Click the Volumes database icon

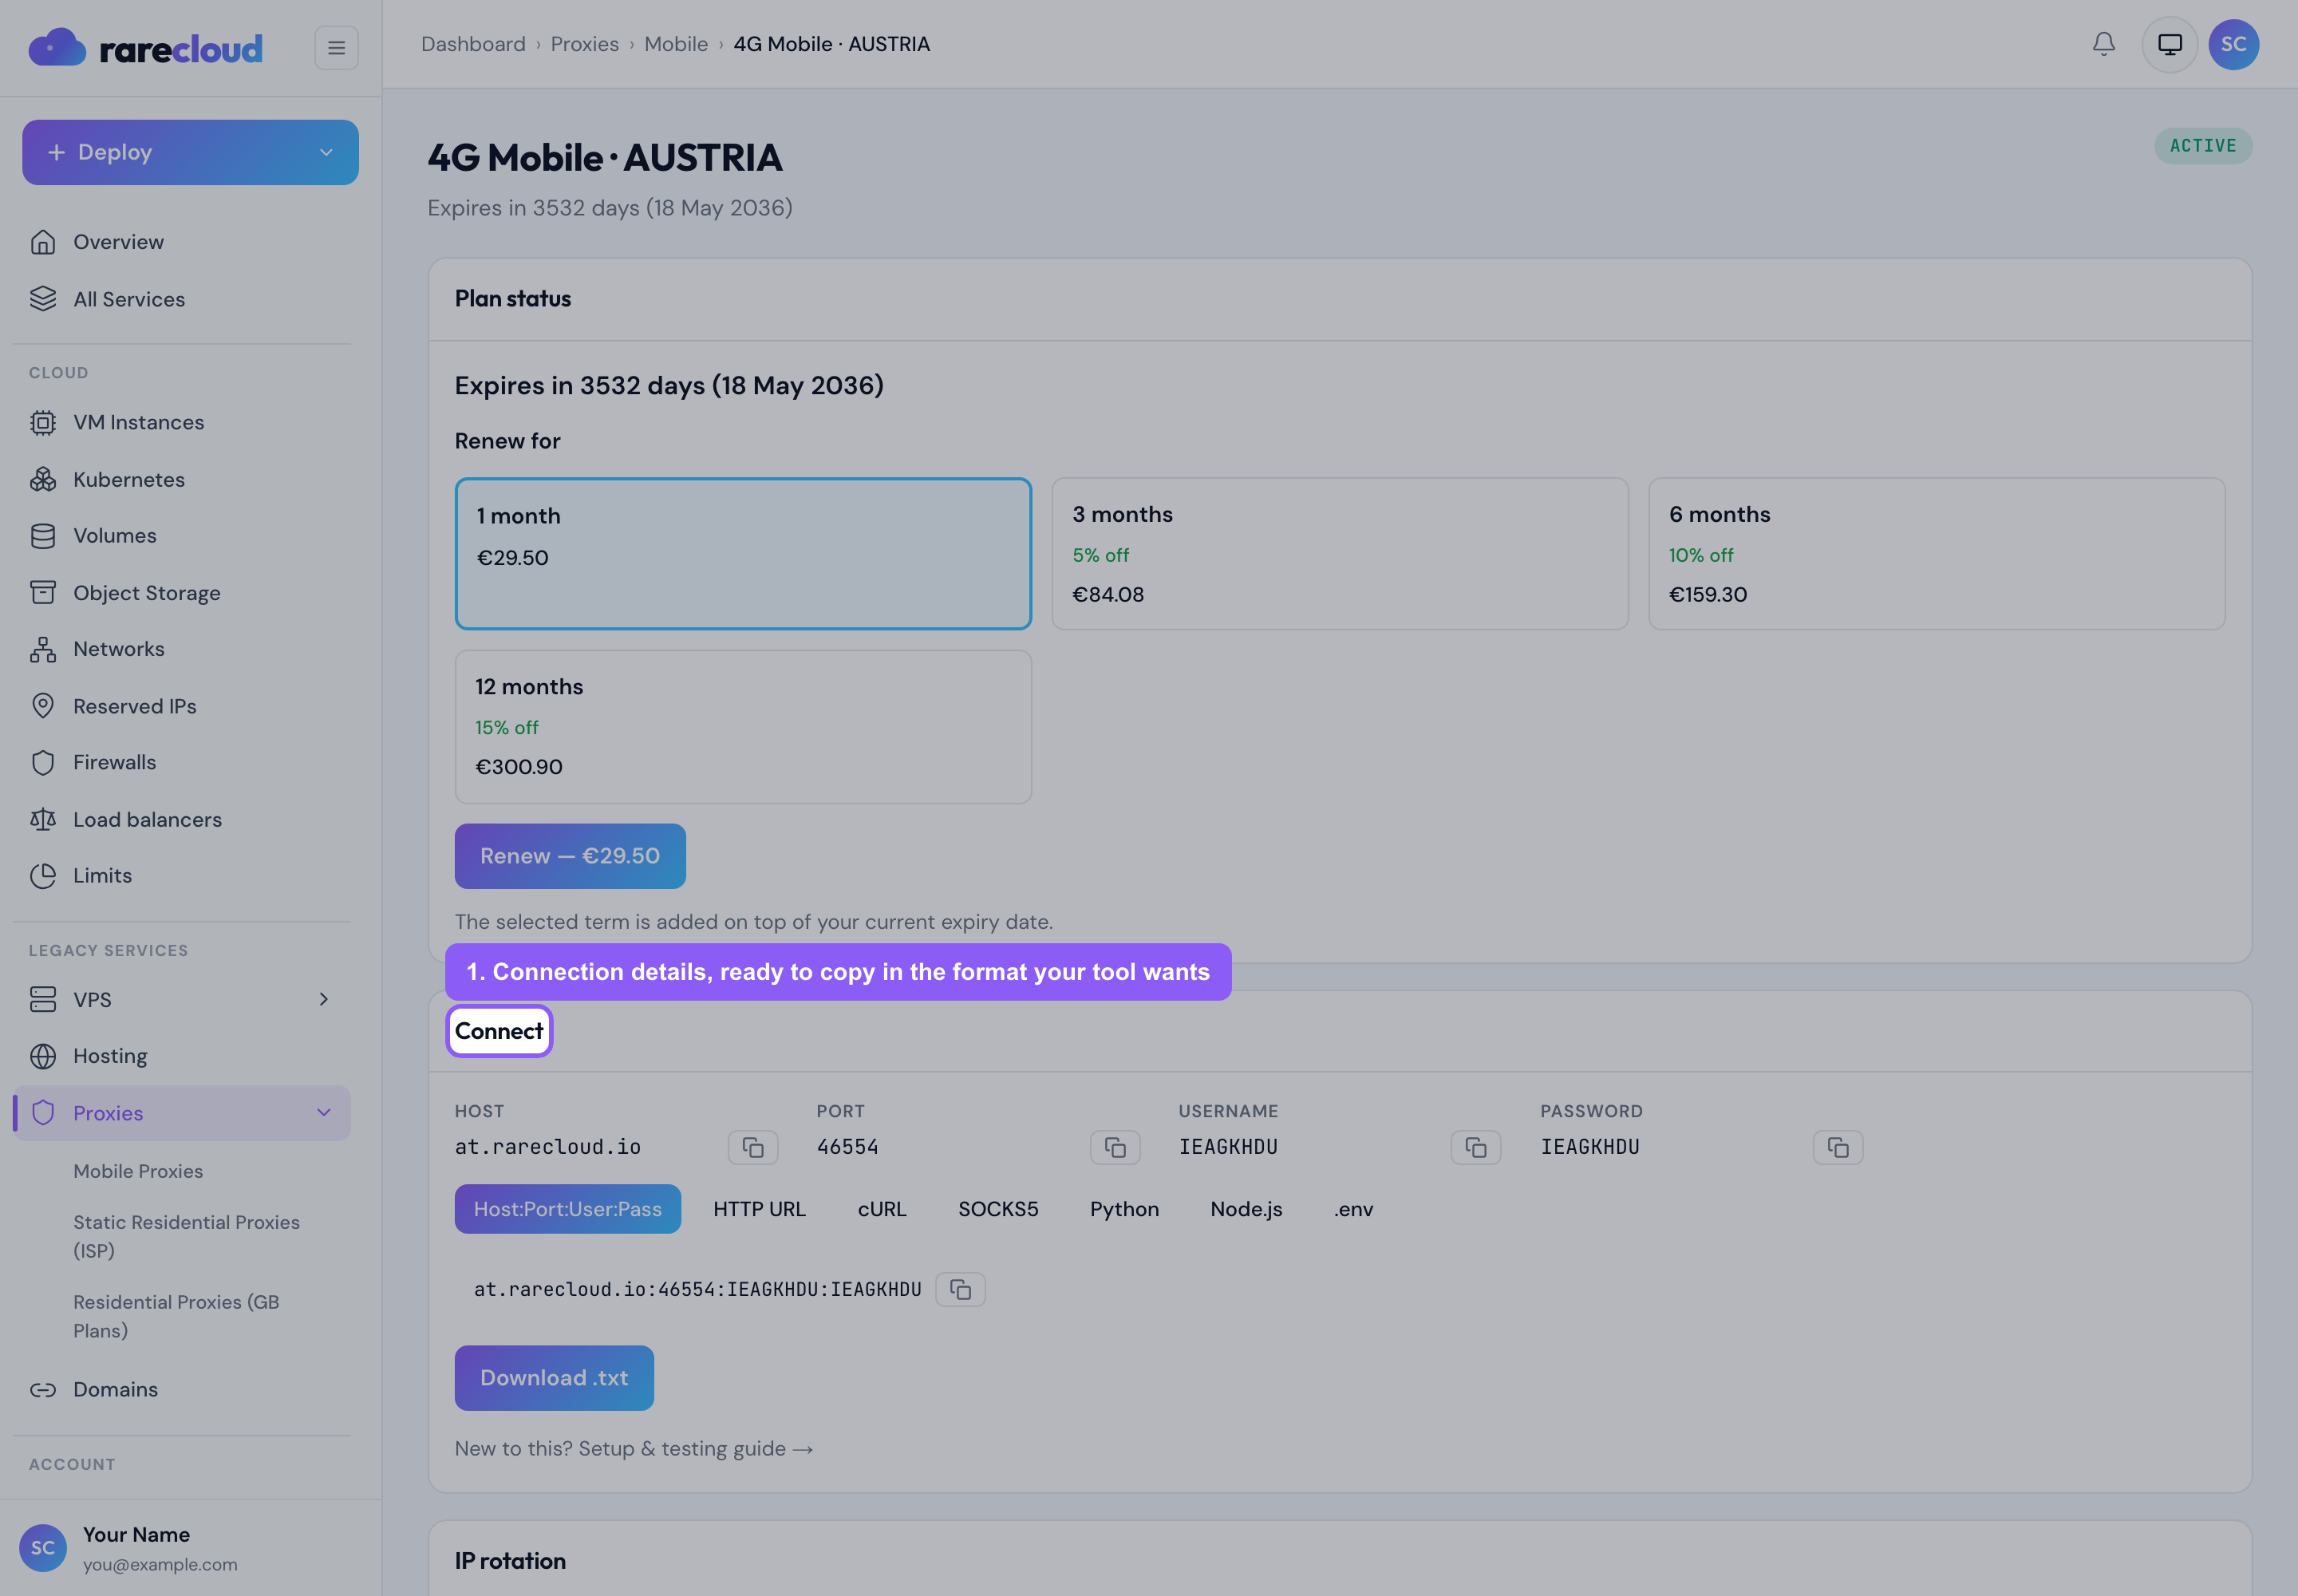click(x=43, y=536)
